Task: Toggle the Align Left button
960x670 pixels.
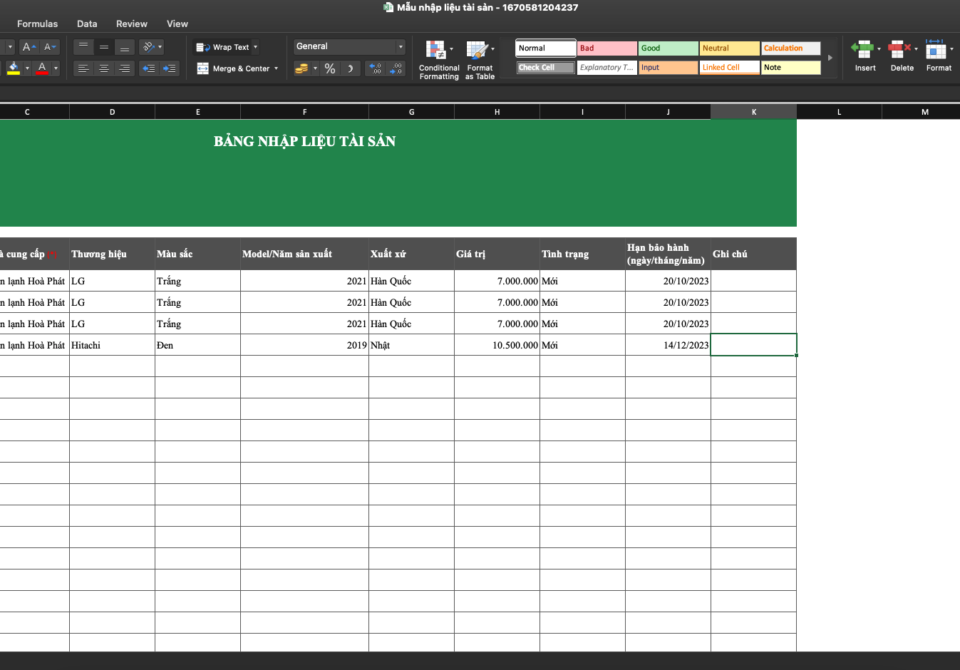Action: (84, 69)
